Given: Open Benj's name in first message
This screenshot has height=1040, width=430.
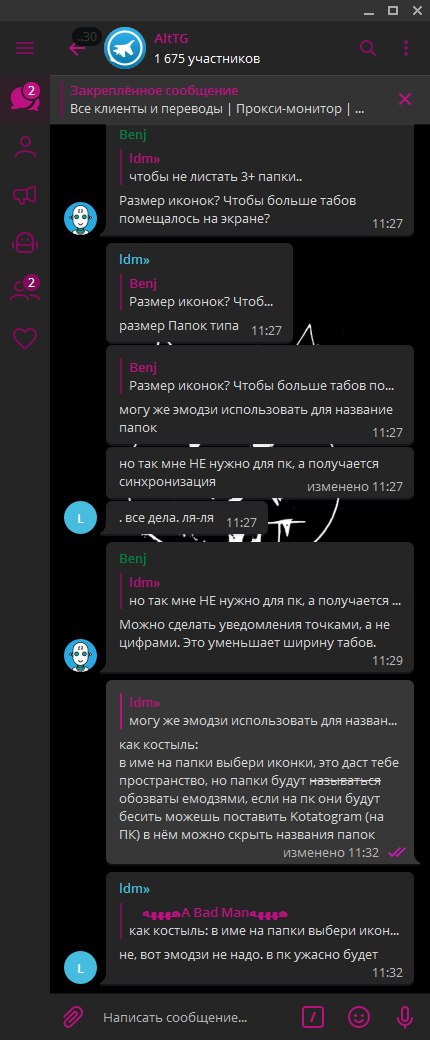Looking at the screenshot, I should [x=133, y=135].
